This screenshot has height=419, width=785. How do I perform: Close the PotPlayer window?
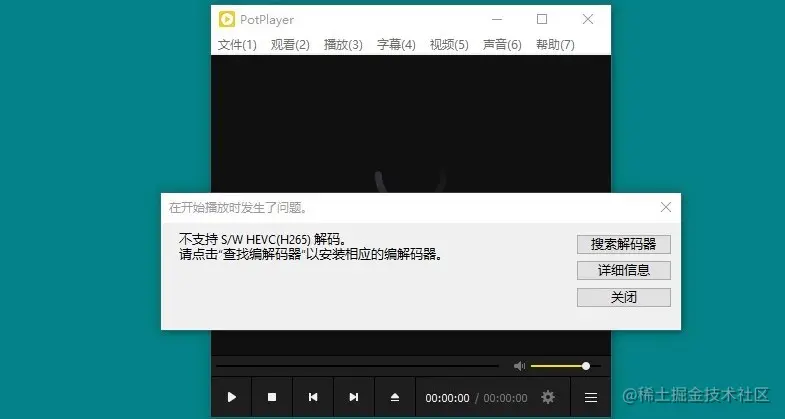(588, 20)
